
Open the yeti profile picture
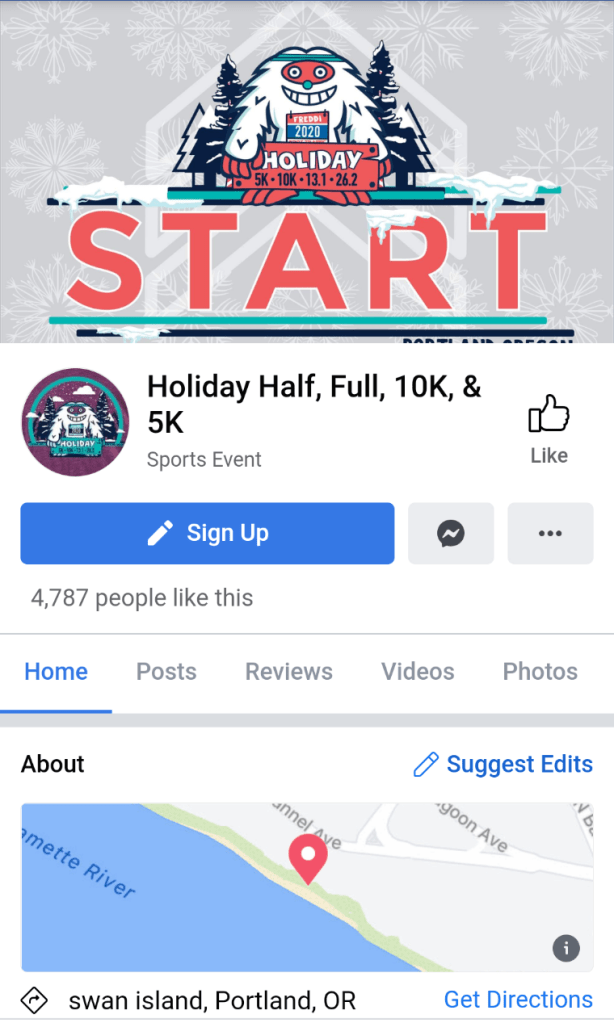pyautogui.click(x=76, y=422)
